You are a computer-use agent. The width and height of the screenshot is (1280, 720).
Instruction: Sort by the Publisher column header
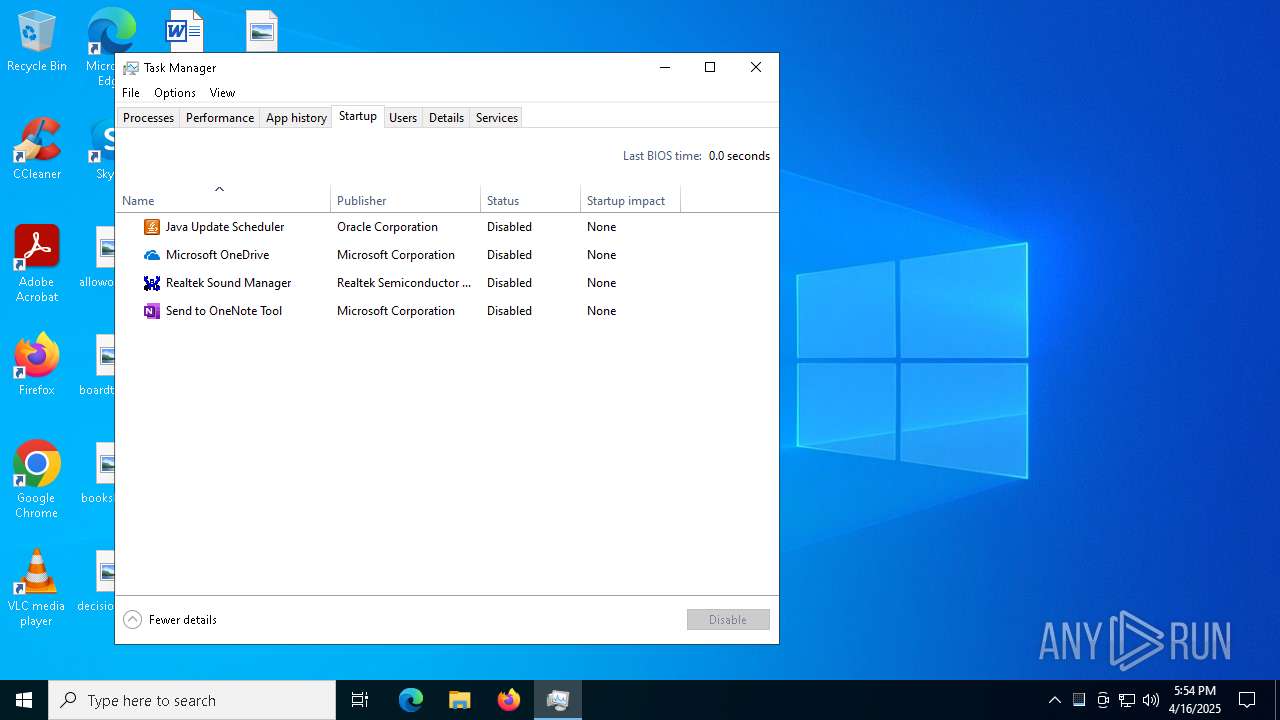pos(406,199)
